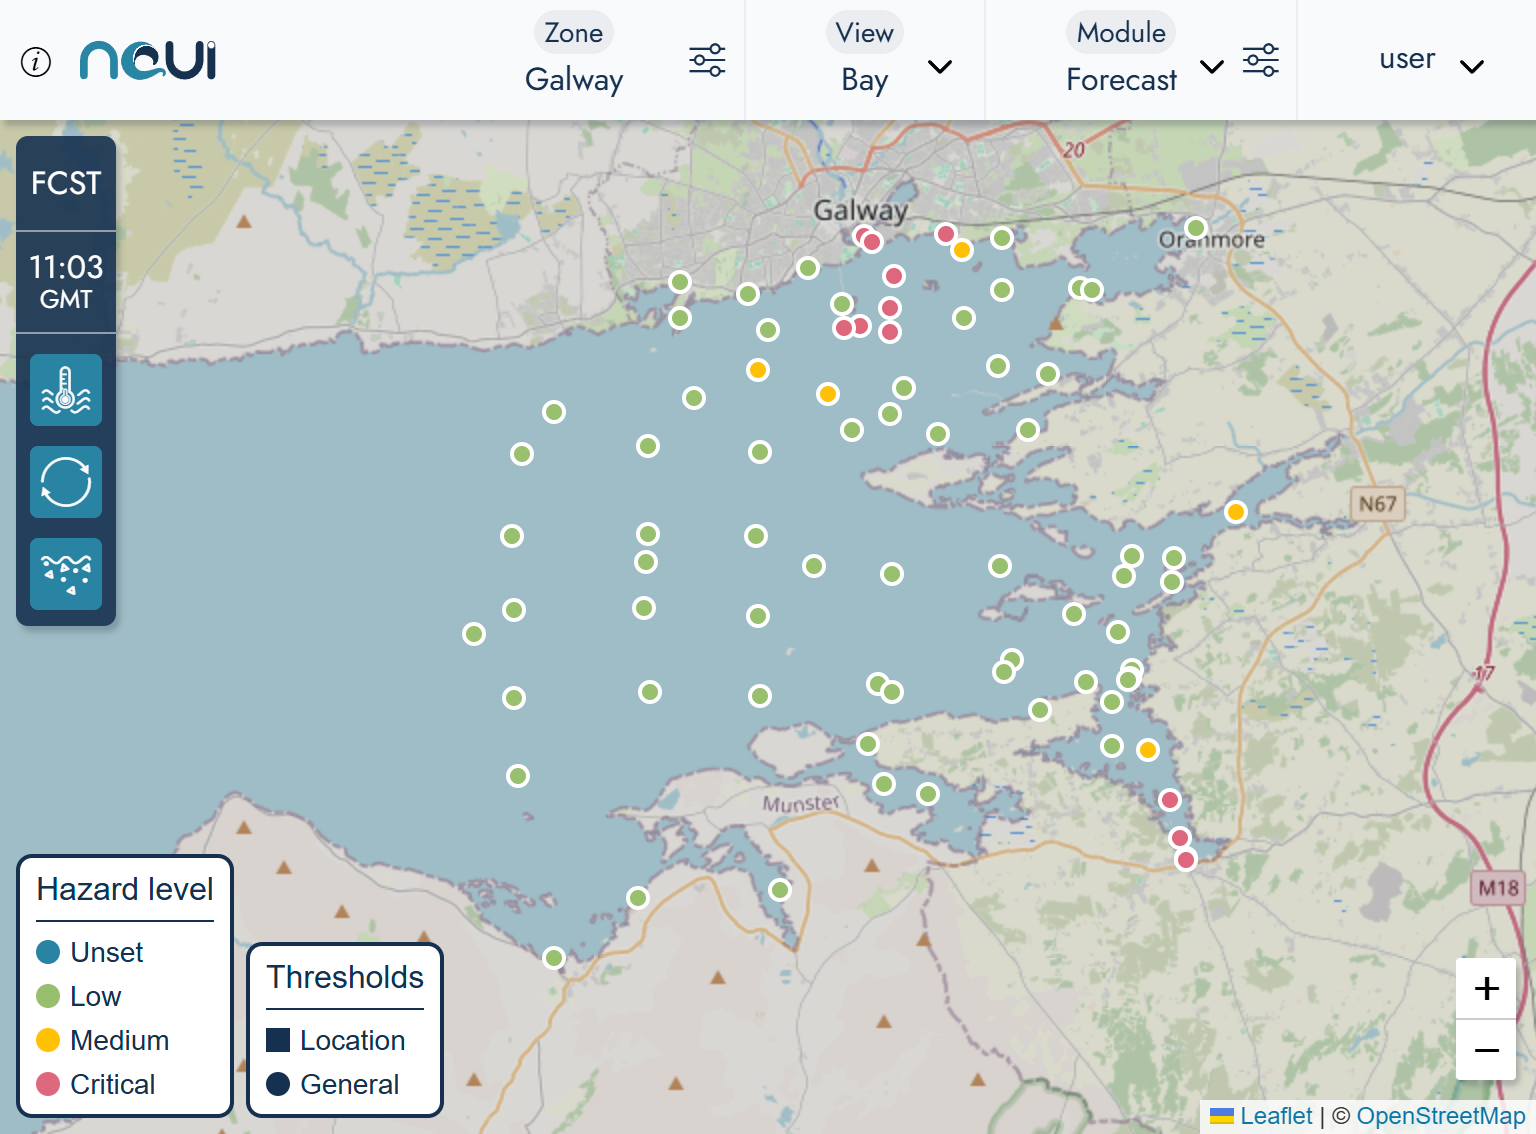1536x1134 pixels.
Task: Expand the Module Forecast dropdown arrow
Action: (x=1211, y=67)
